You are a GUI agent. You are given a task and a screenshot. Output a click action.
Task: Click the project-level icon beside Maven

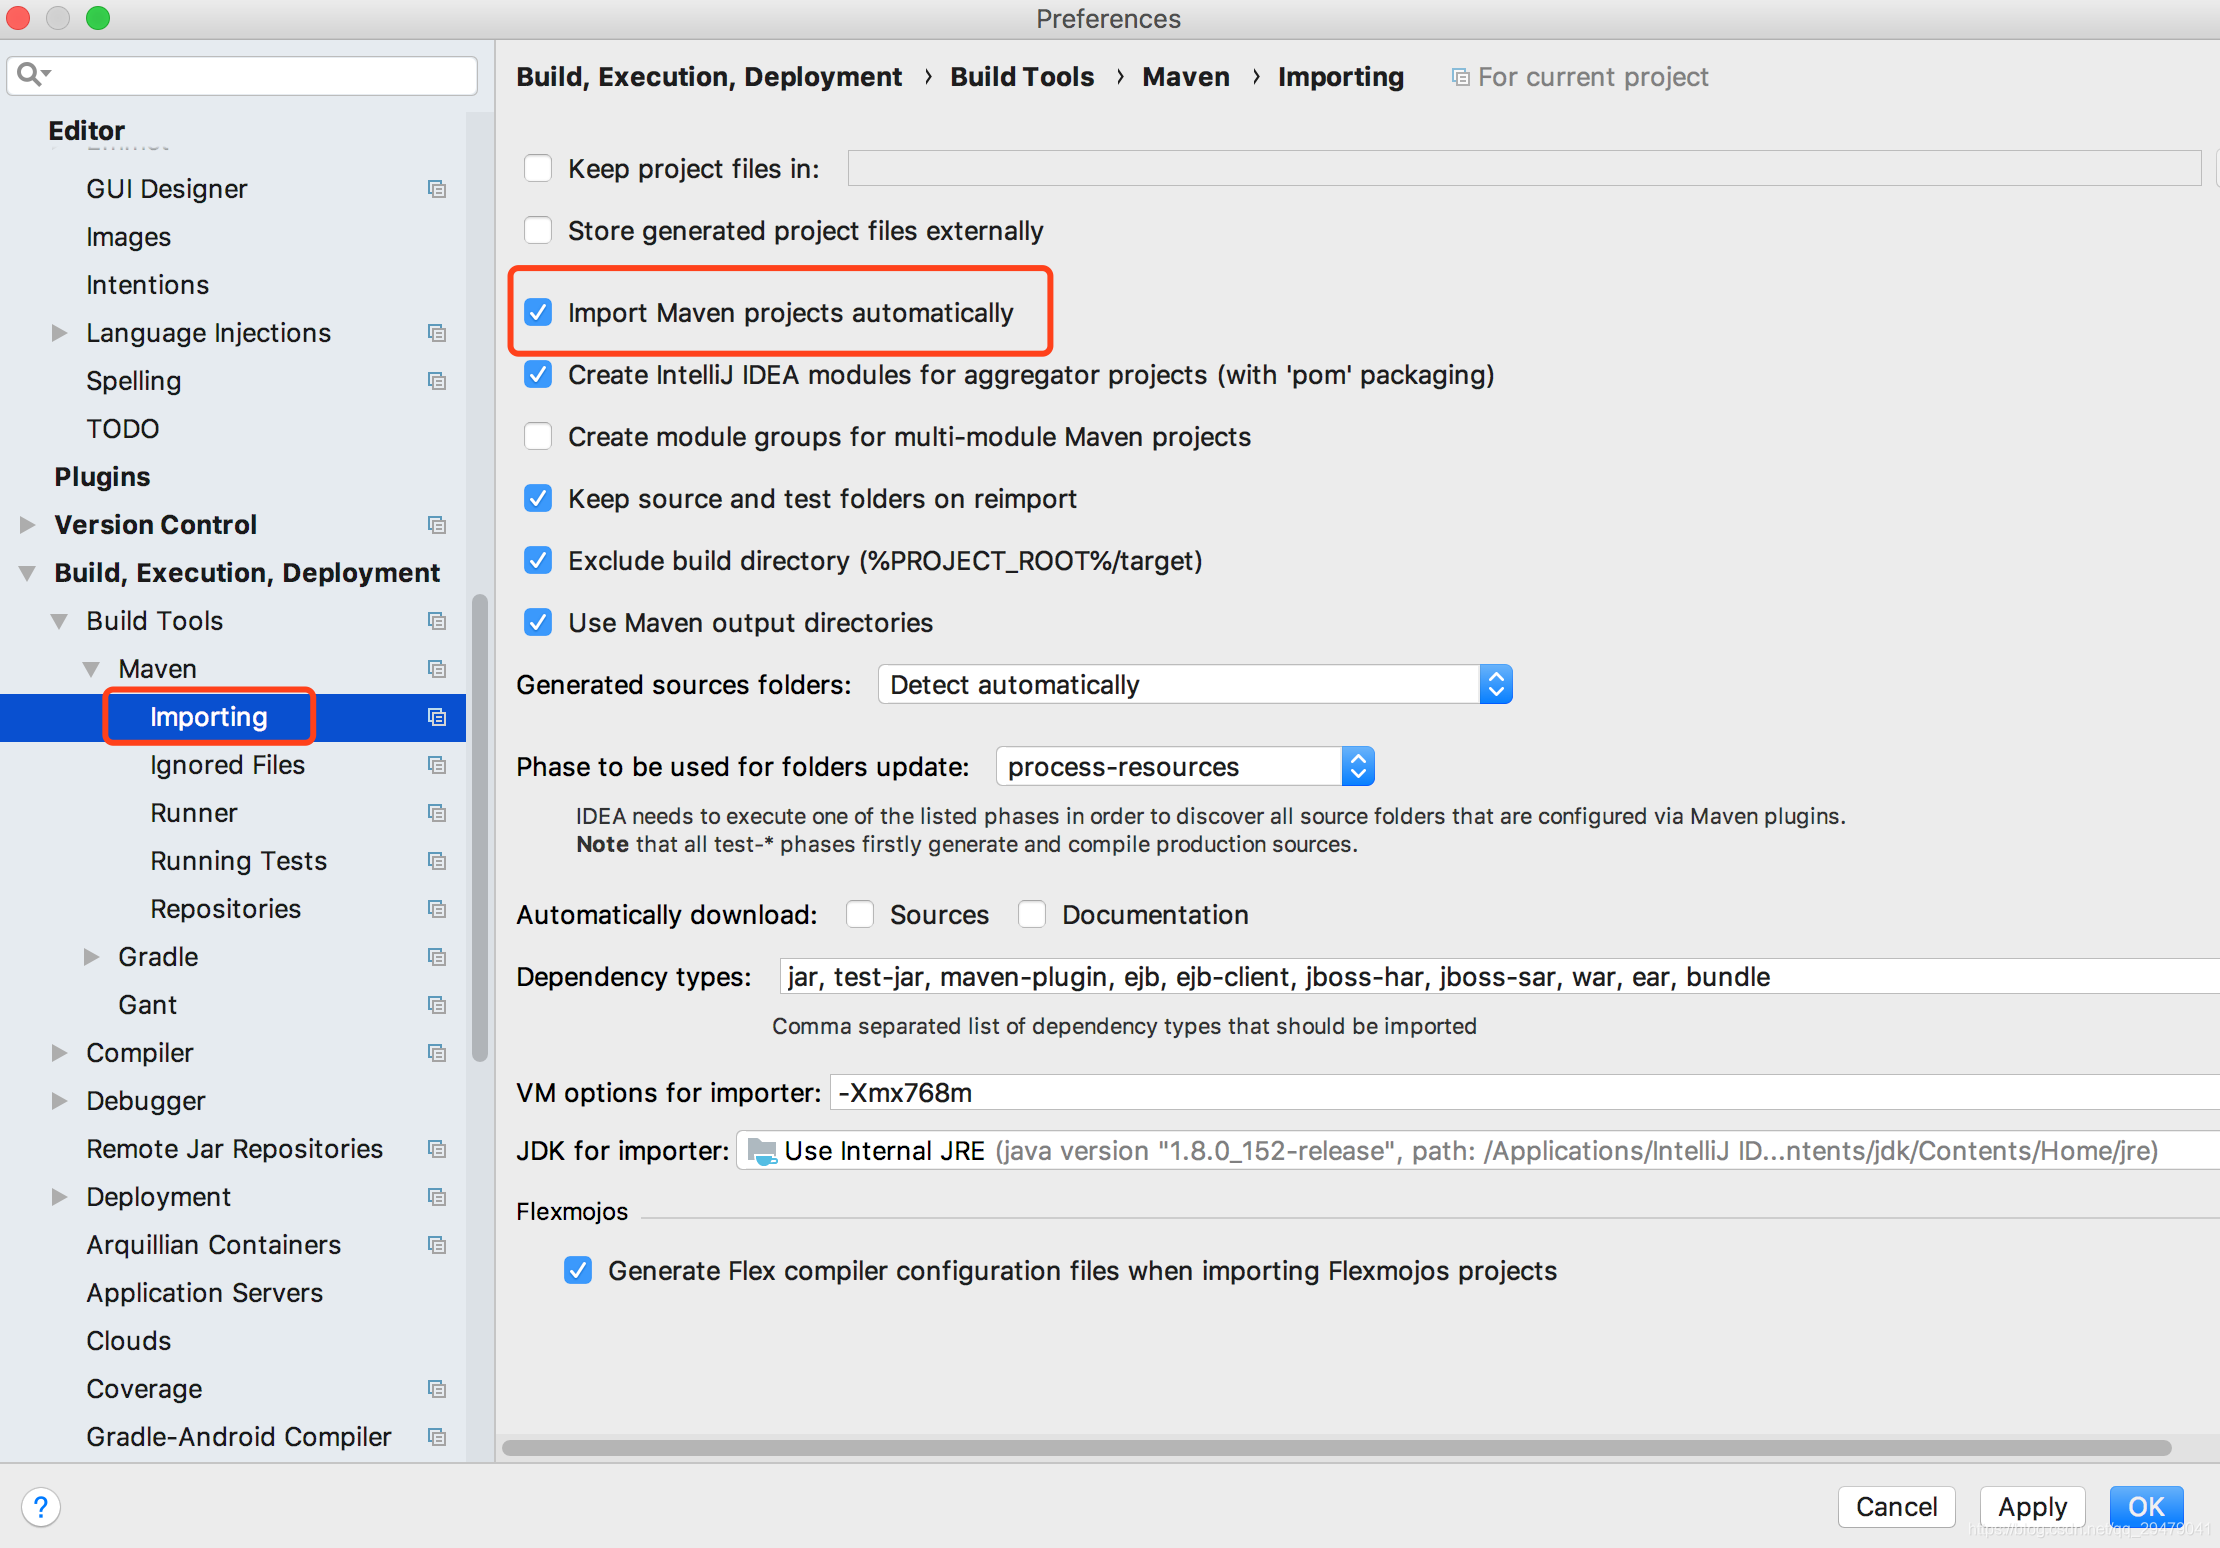[437, 669]
